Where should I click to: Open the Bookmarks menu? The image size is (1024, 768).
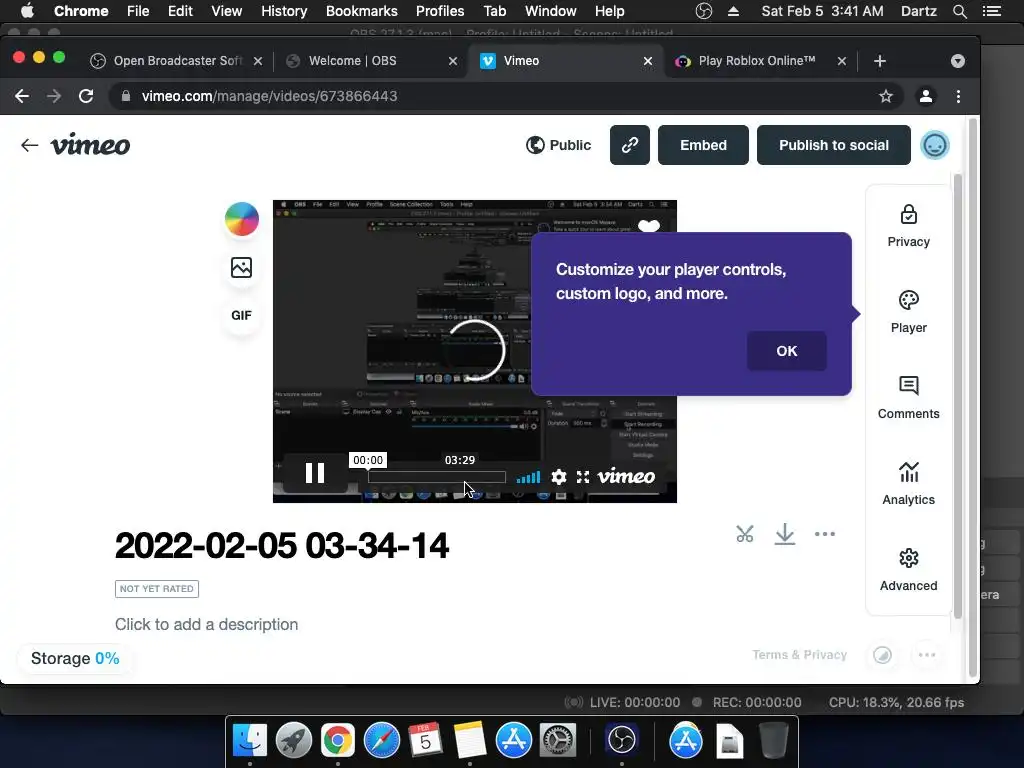(x=361, y=11)
